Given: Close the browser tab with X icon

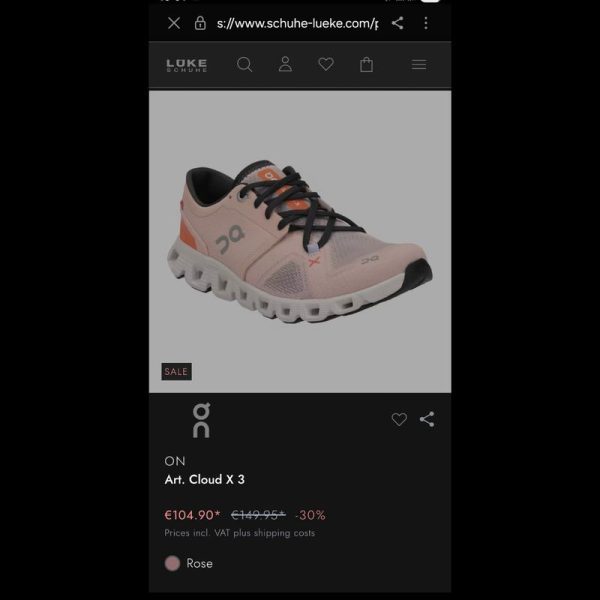Looking at the screenshot, I should (x=174, y=23).
